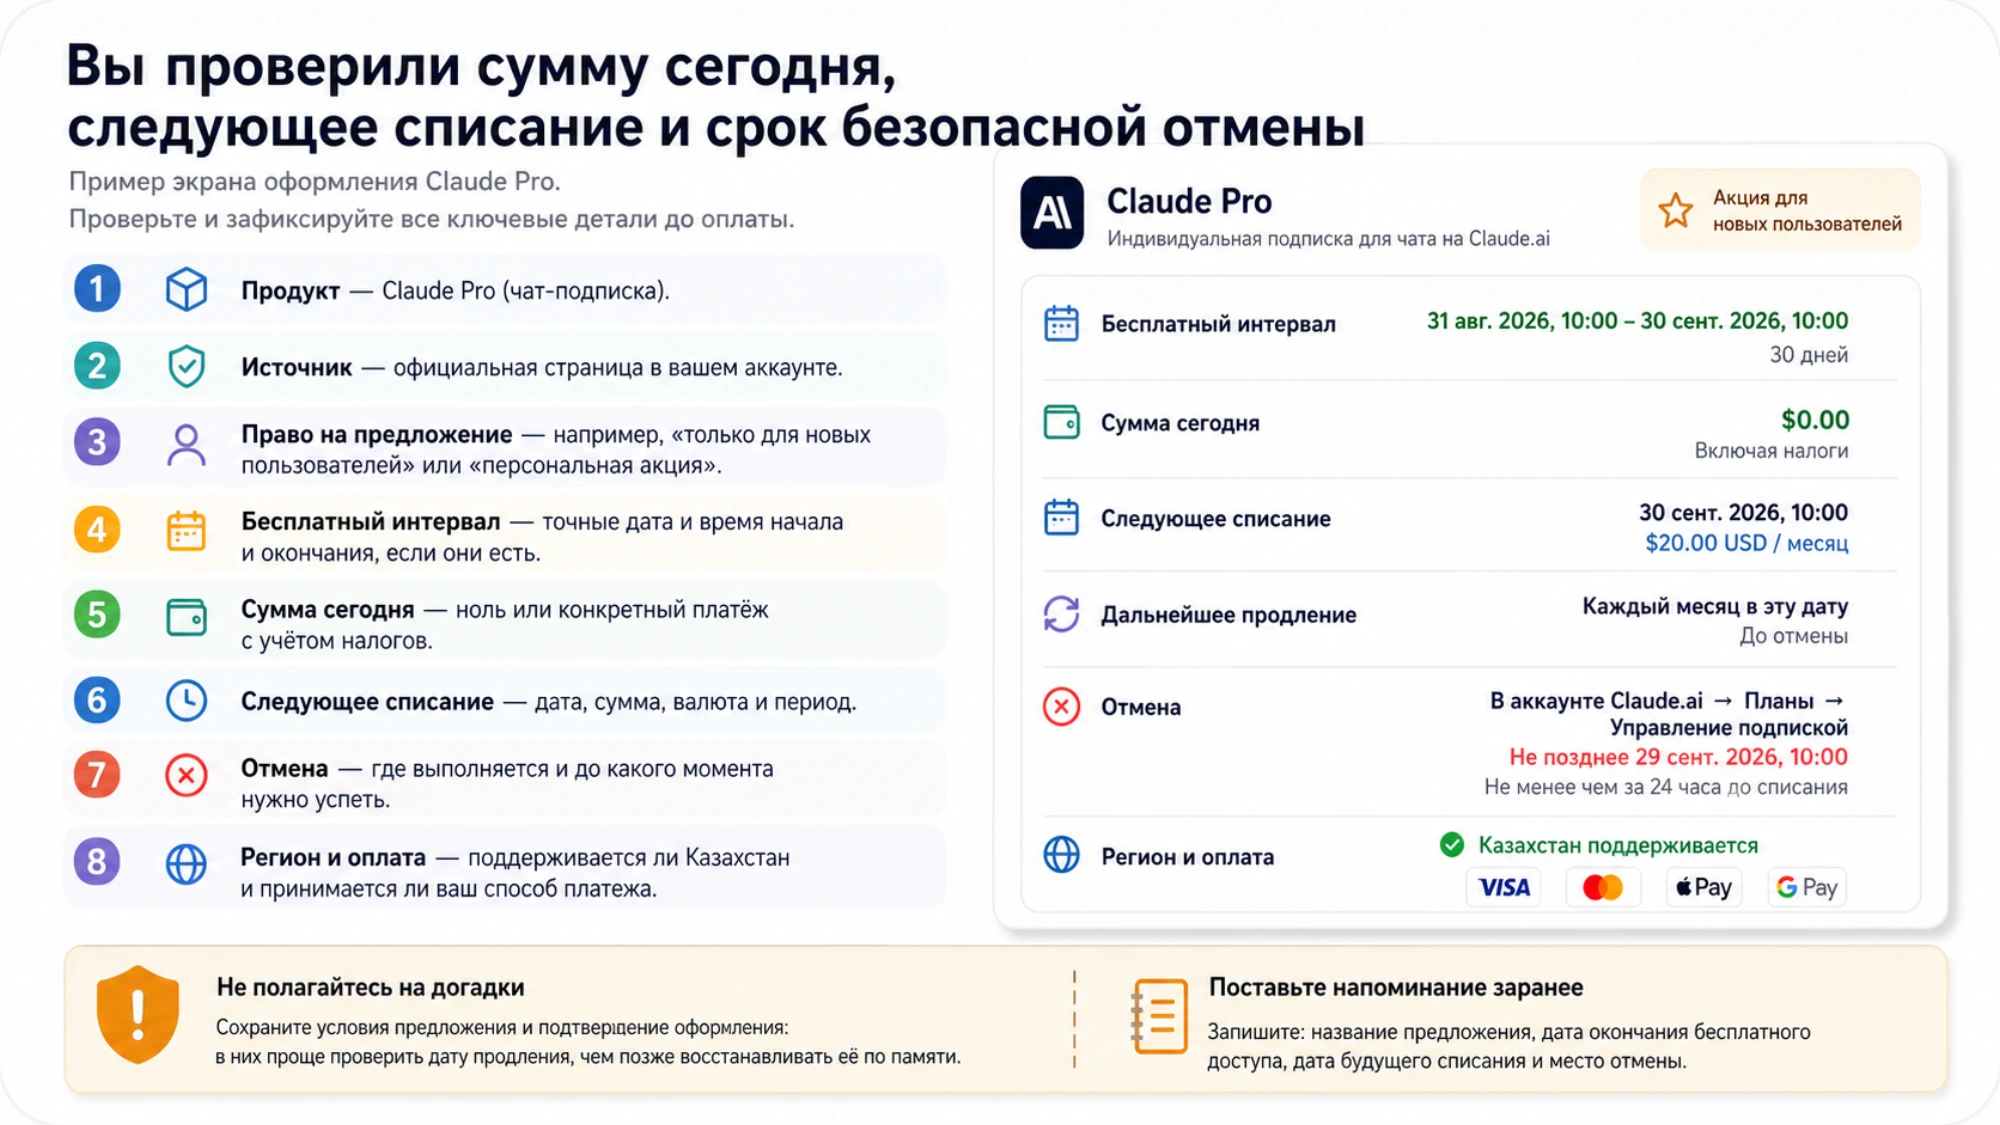Click wallet icon next to Сумма сегодня in card
Image resolution: width=2000 pixels, height=1125 pixels.
(x=1061, y=423)
